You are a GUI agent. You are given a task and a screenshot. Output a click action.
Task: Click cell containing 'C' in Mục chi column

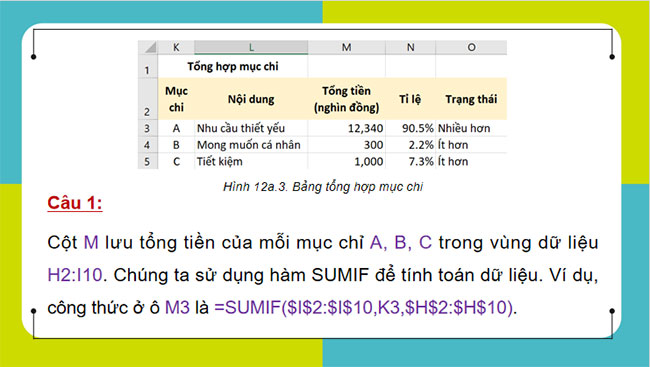point(176,161)
